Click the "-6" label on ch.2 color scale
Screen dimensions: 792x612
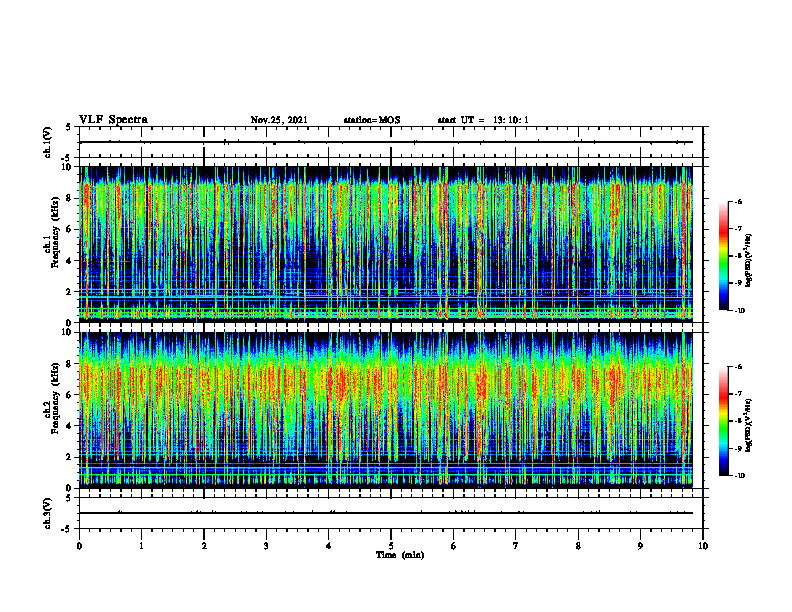[738, 368]
